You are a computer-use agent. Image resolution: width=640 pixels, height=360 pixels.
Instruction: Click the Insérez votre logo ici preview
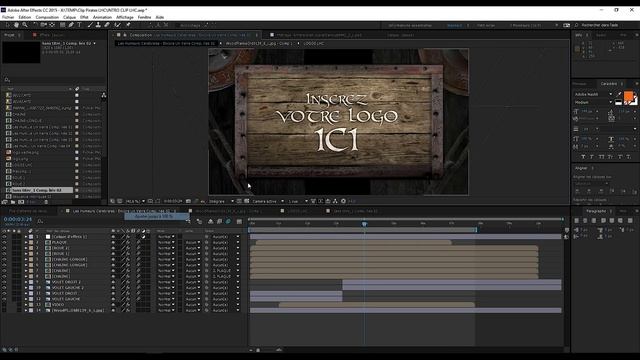338,122
